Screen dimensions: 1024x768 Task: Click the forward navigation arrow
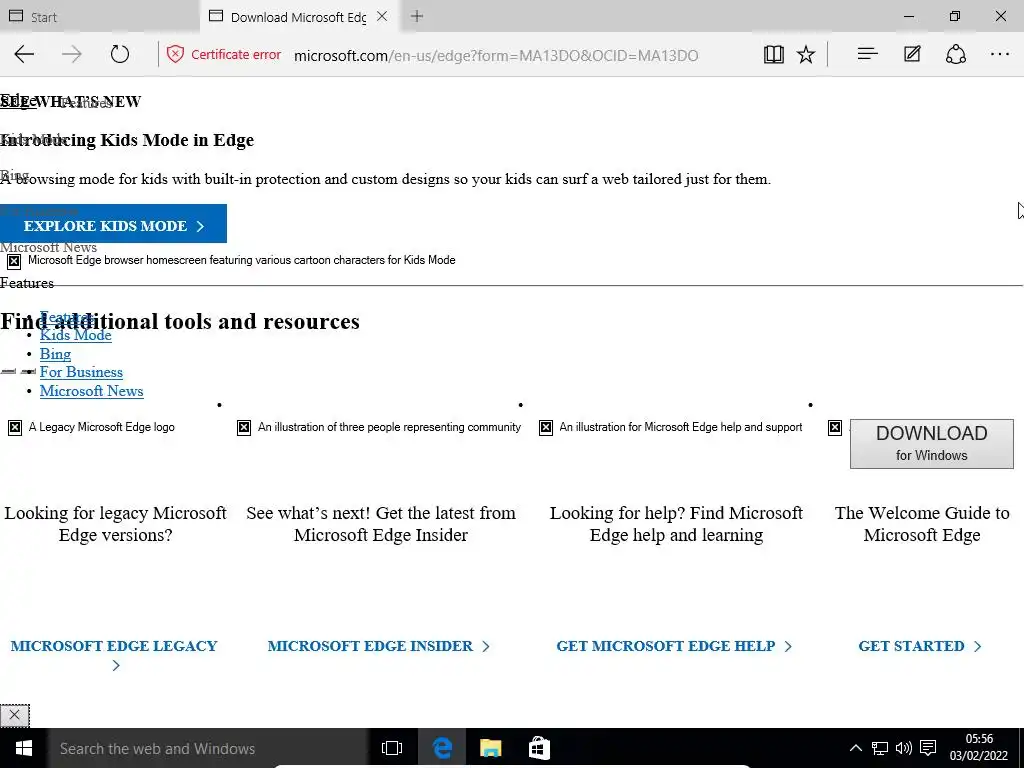coord(72,54)
